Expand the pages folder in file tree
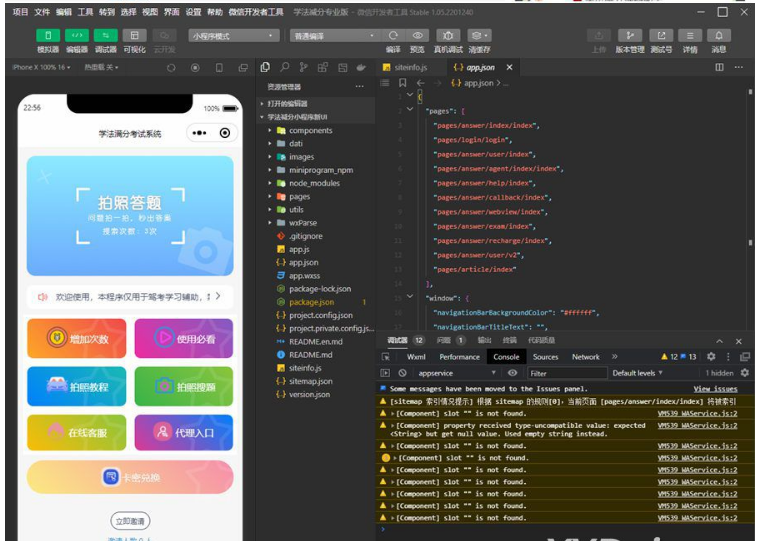 [x=299, y=196]
